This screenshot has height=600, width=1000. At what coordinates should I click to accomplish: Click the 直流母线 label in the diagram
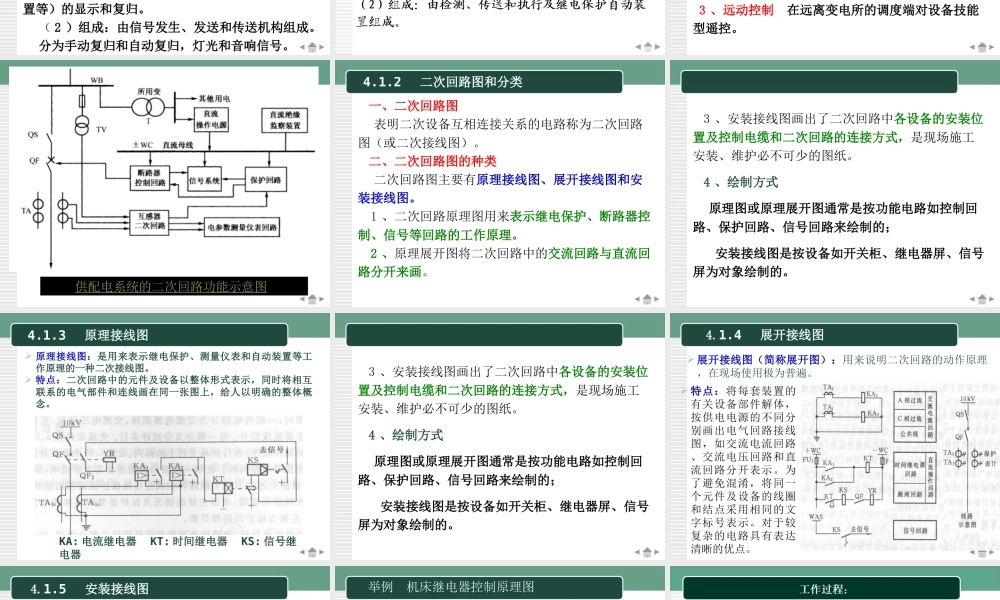(x=177, y=145)
